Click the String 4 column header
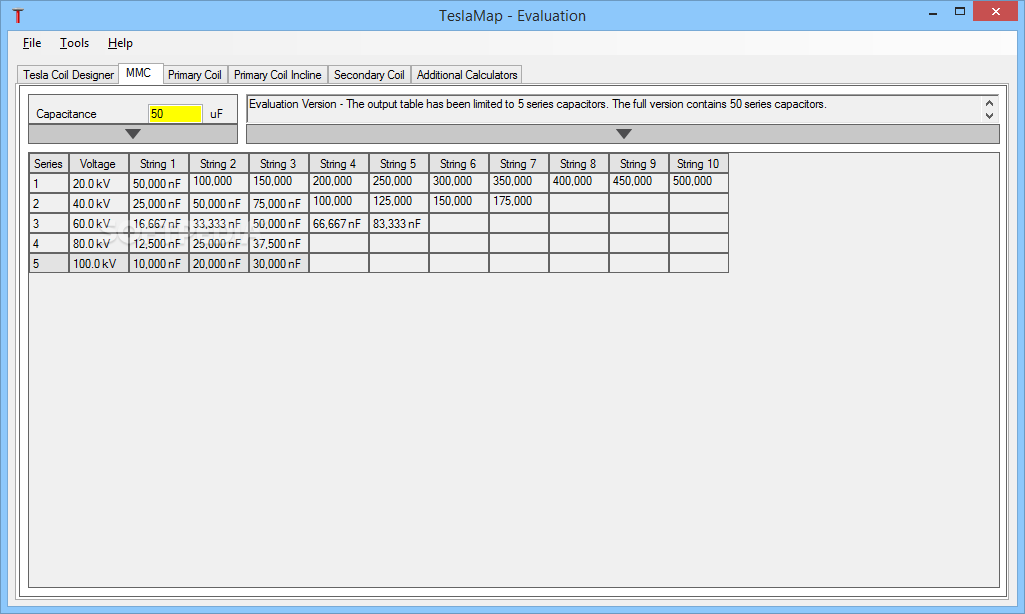 [339, 163]
